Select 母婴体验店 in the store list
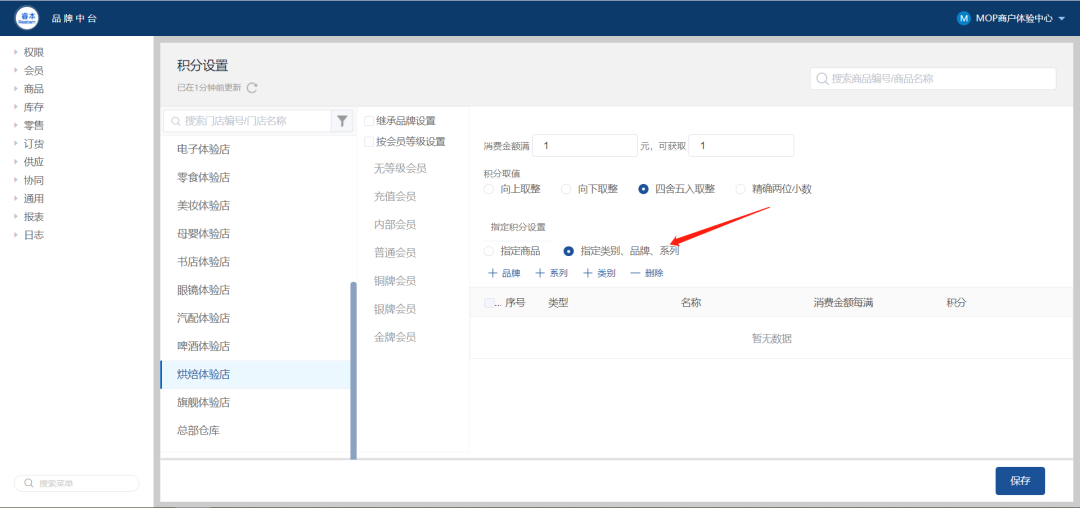 click(x=256, y=233)
